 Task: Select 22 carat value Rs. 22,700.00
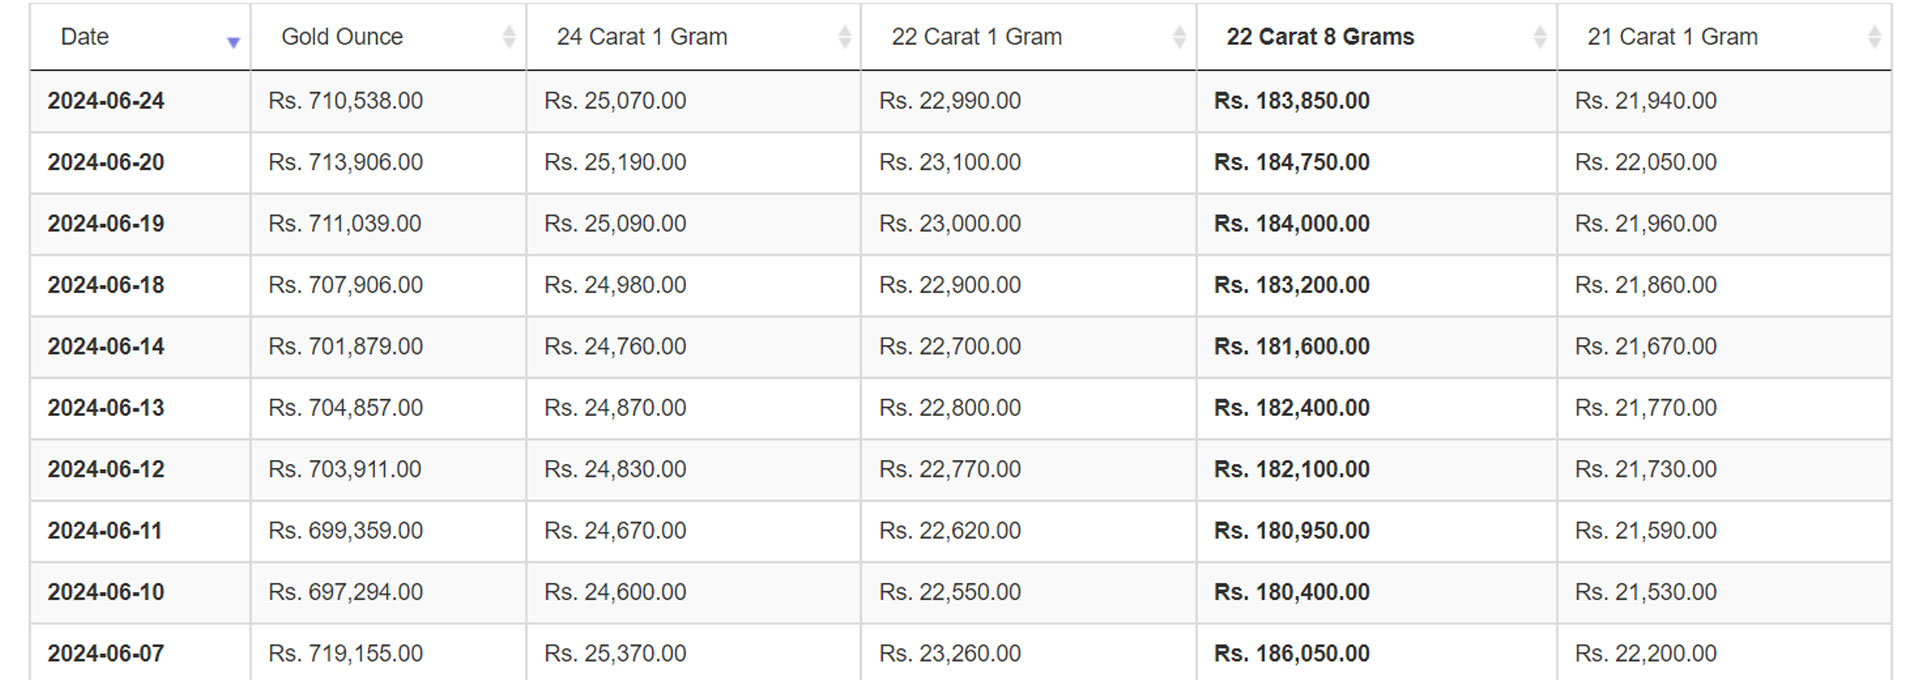pyautogui.click(x=950, y=346)
